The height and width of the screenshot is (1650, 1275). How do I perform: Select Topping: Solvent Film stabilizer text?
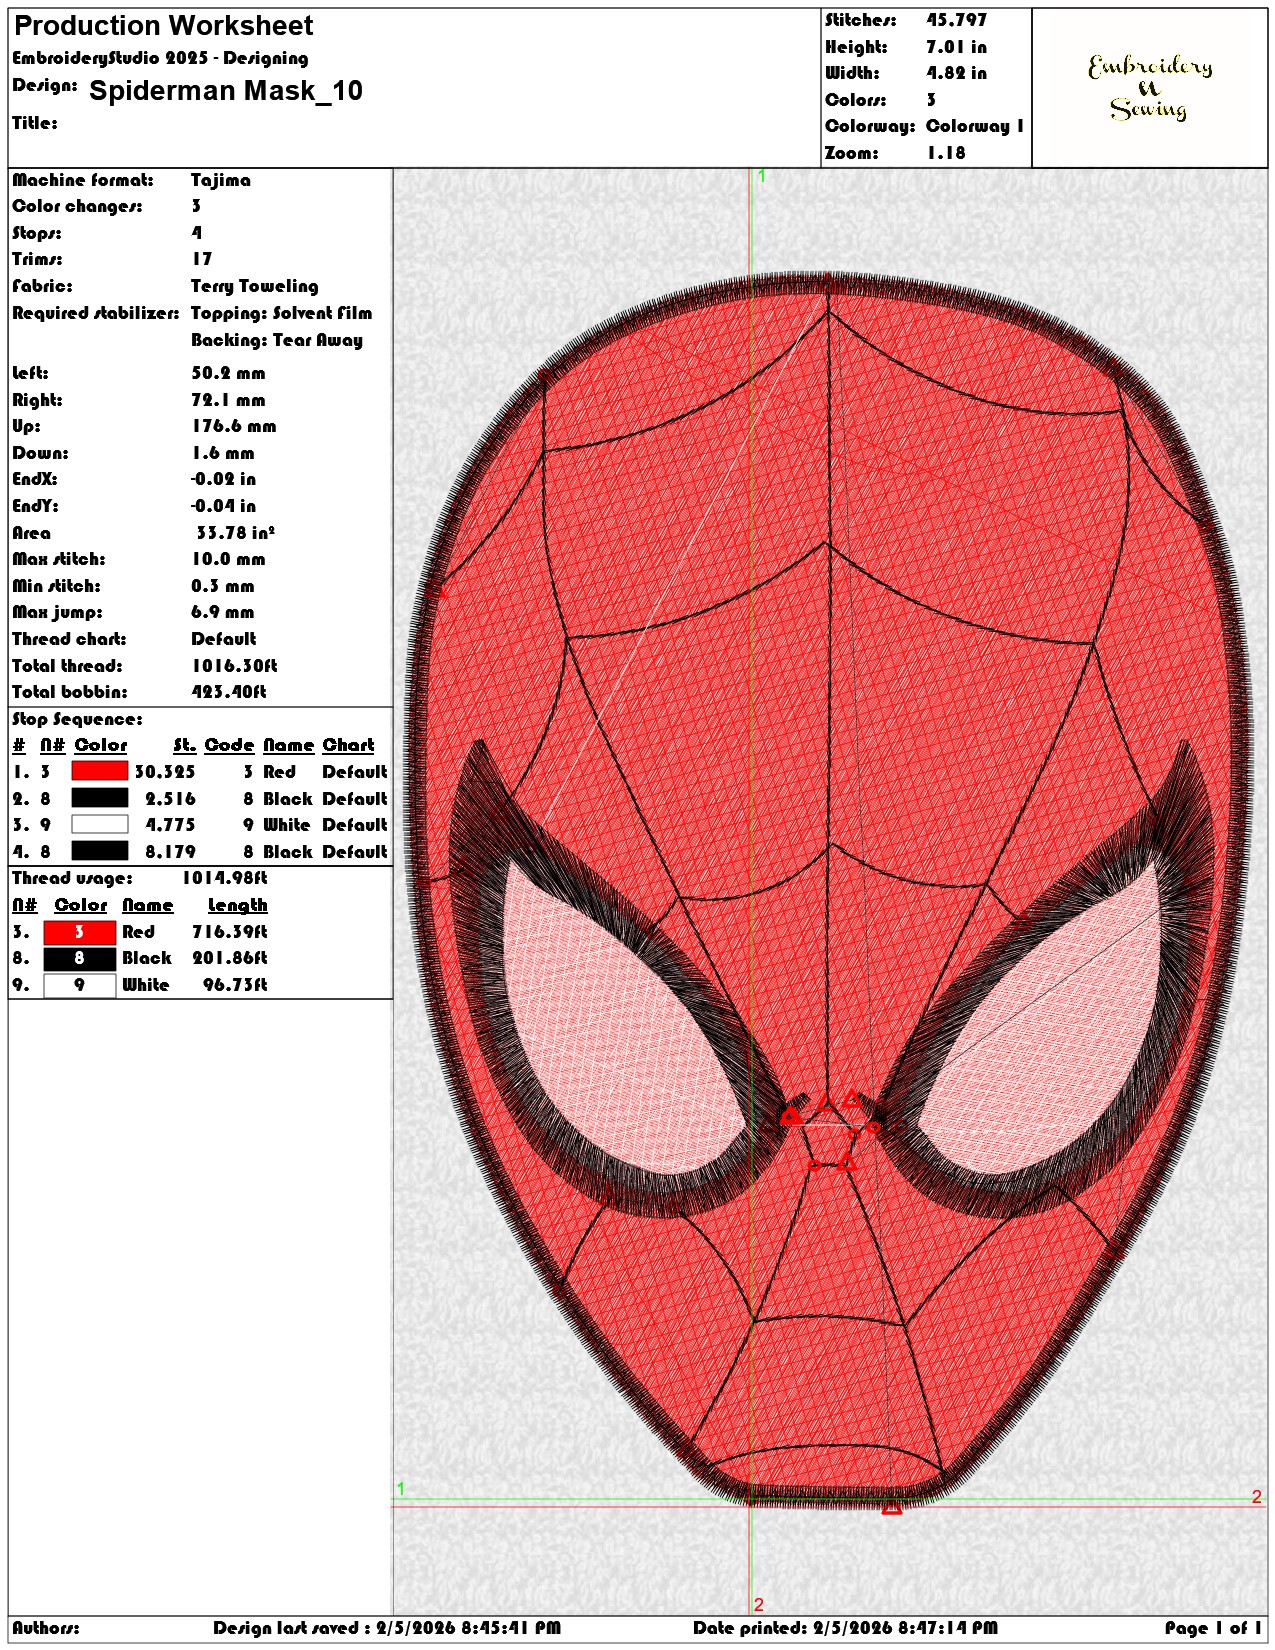point(281,313)
